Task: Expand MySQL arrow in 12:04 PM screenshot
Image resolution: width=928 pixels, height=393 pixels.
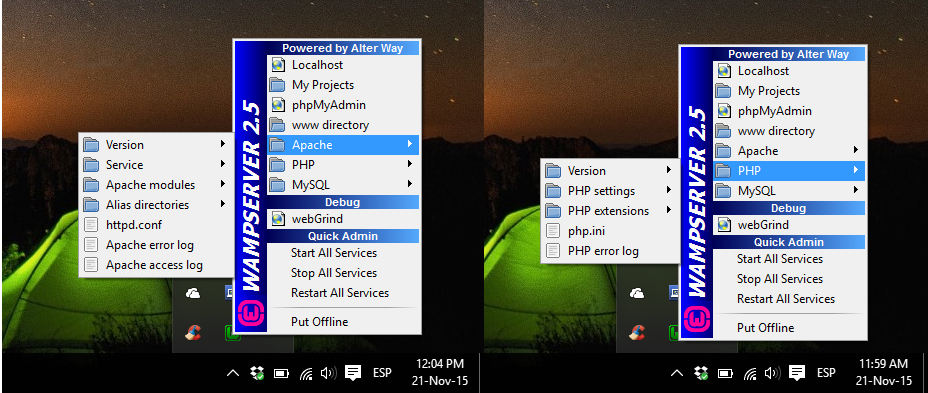Action: tap(410, 185)
